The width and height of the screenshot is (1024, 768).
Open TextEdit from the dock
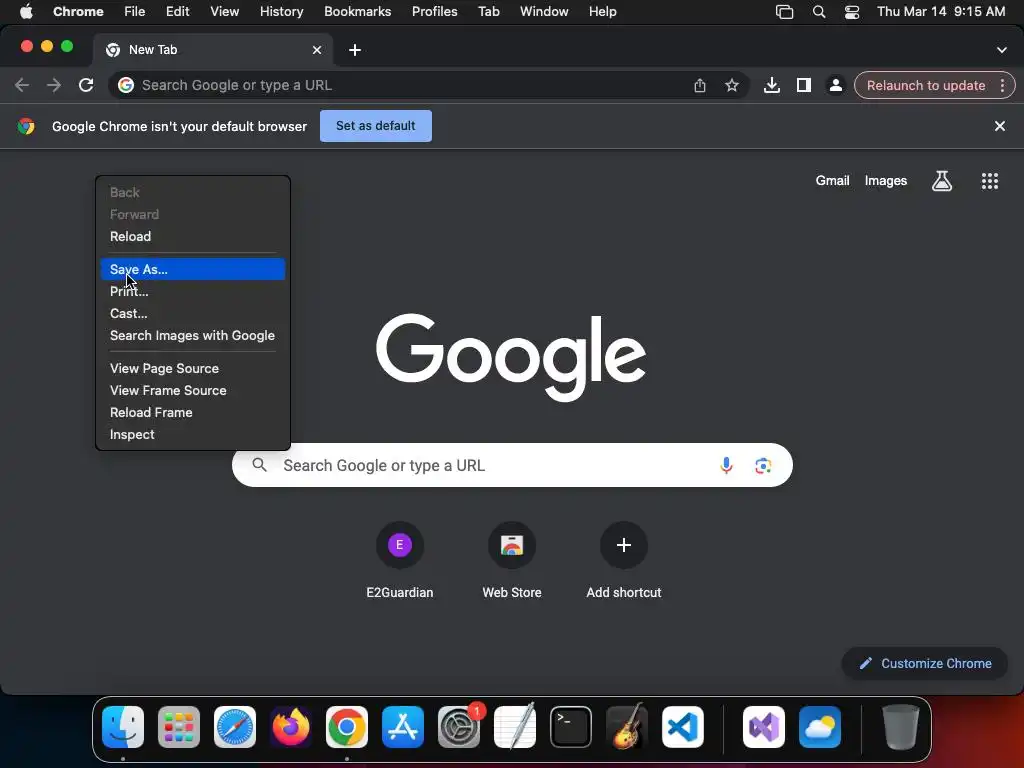(515, 727)
